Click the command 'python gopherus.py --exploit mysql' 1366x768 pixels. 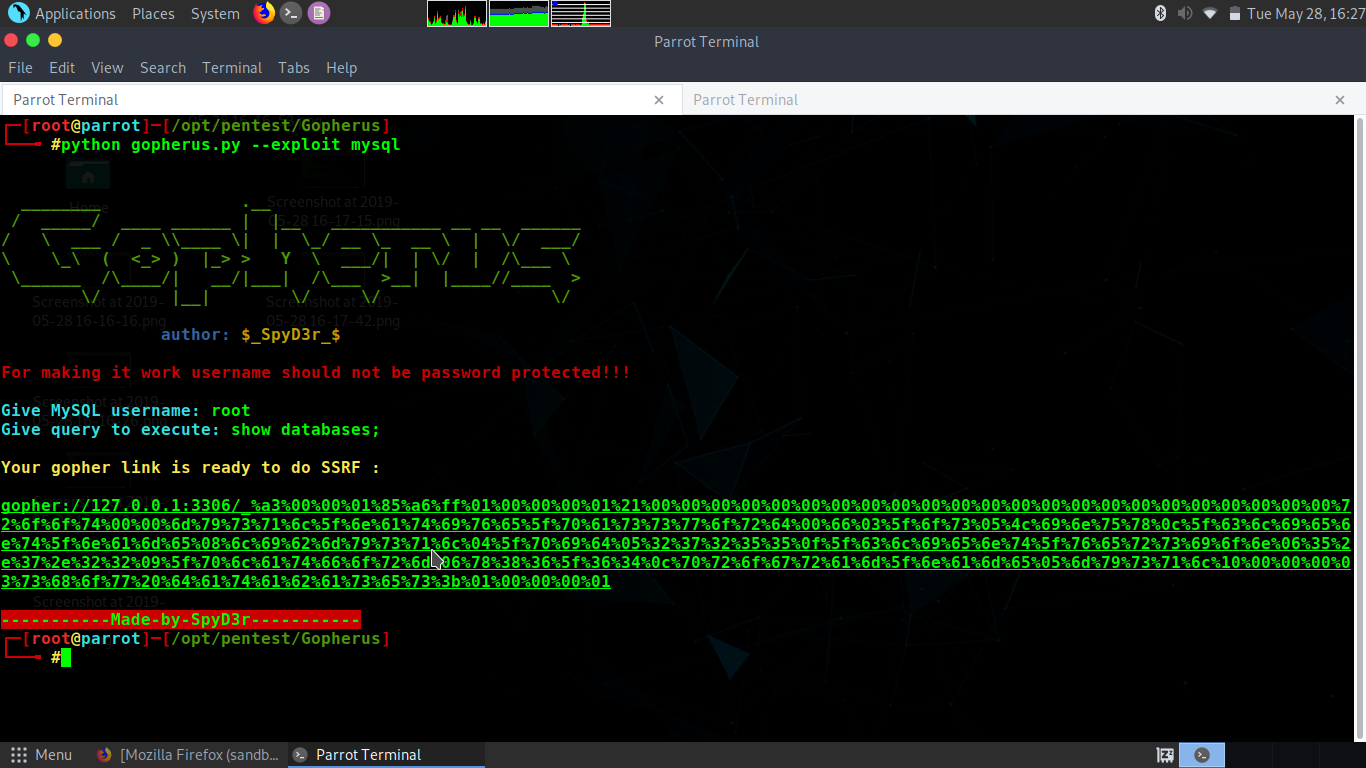[230, 145]
